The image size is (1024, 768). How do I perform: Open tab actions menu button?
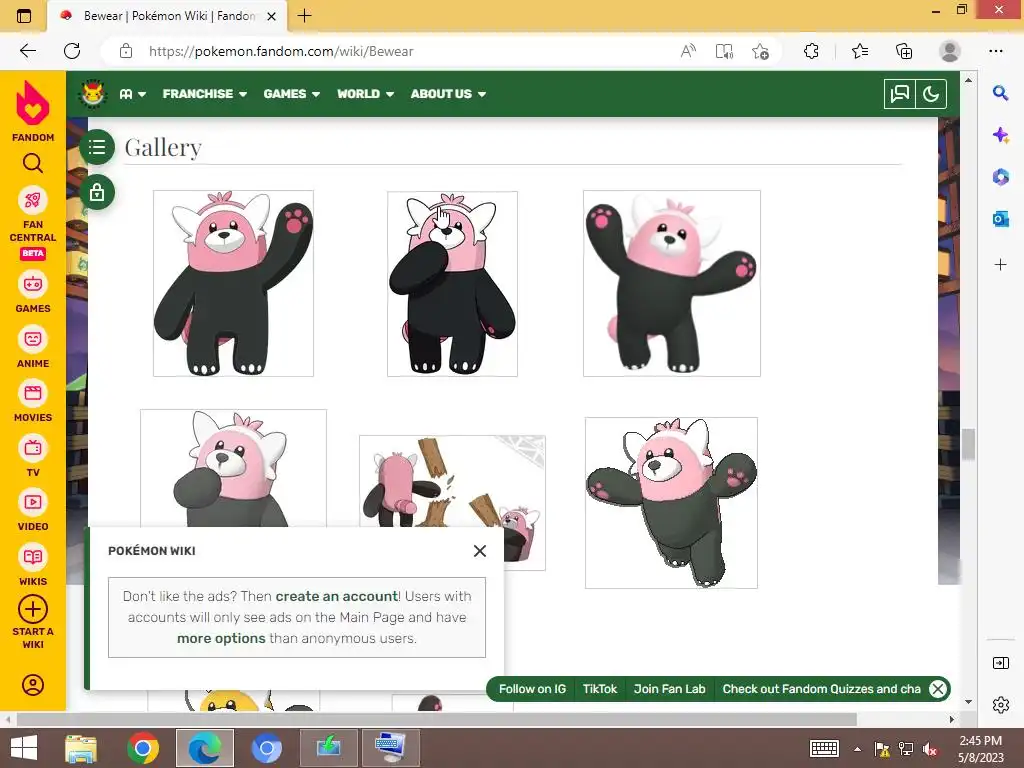[x=24, y=16]
